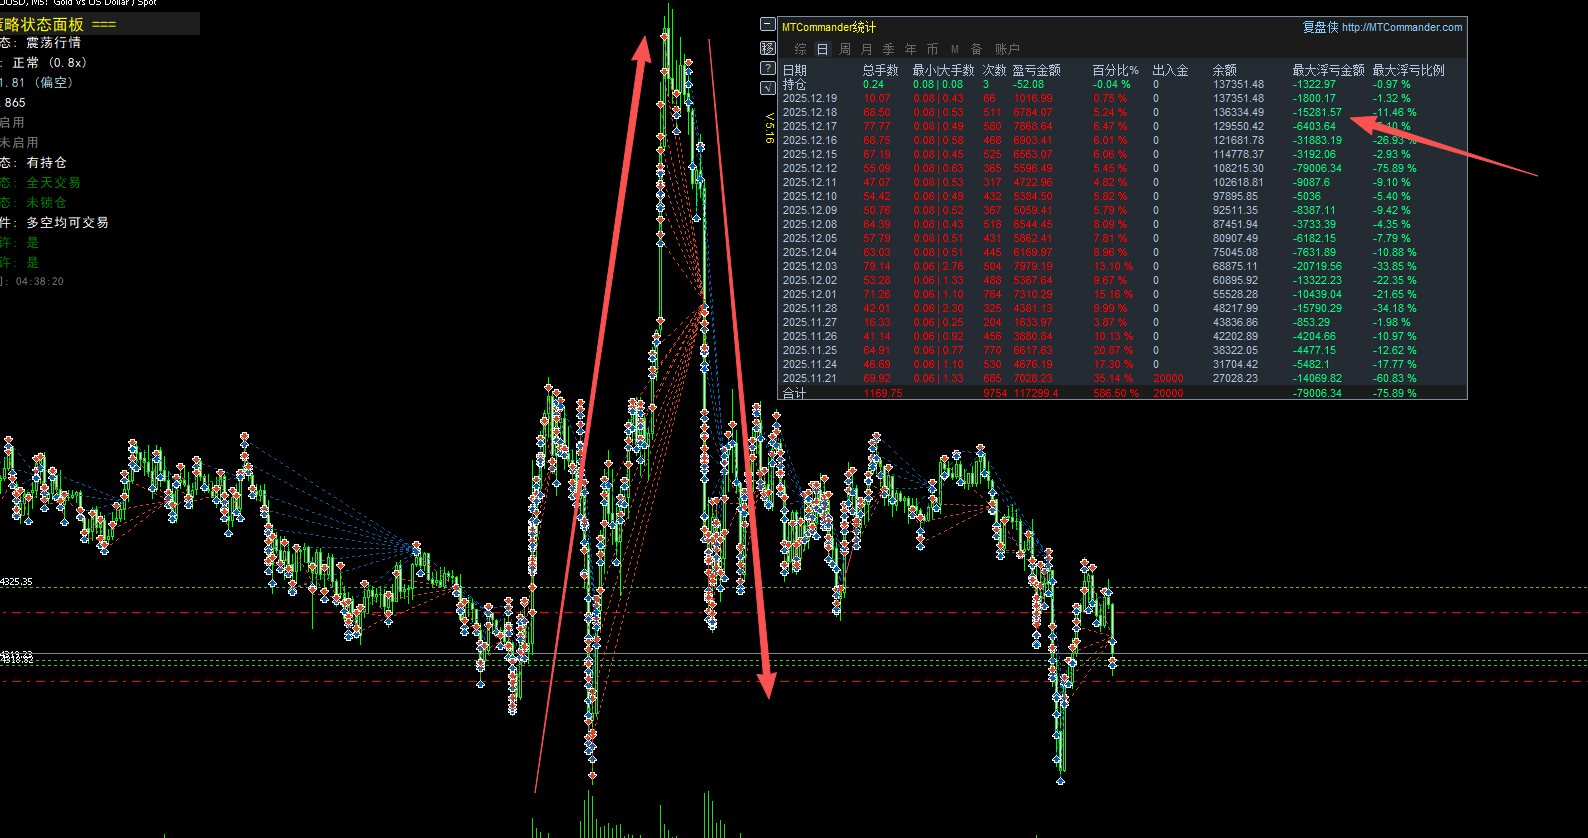Image resolution: width=1588 pixels, height=838 pixels.
Task: Click the 137351.48 balance in the 持仓 row
Action: pos(1238,84)
